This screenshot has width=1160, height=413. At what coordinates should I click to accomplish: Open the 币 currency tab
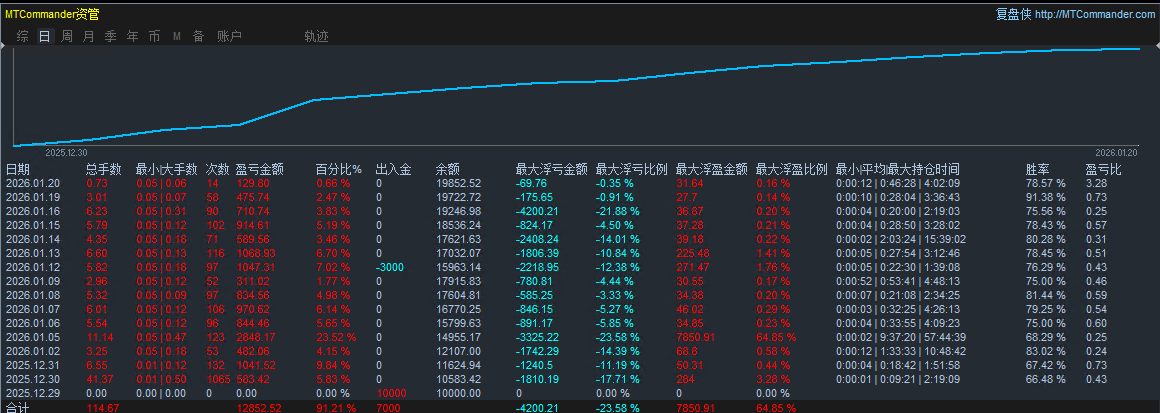(x=154, y=36)
